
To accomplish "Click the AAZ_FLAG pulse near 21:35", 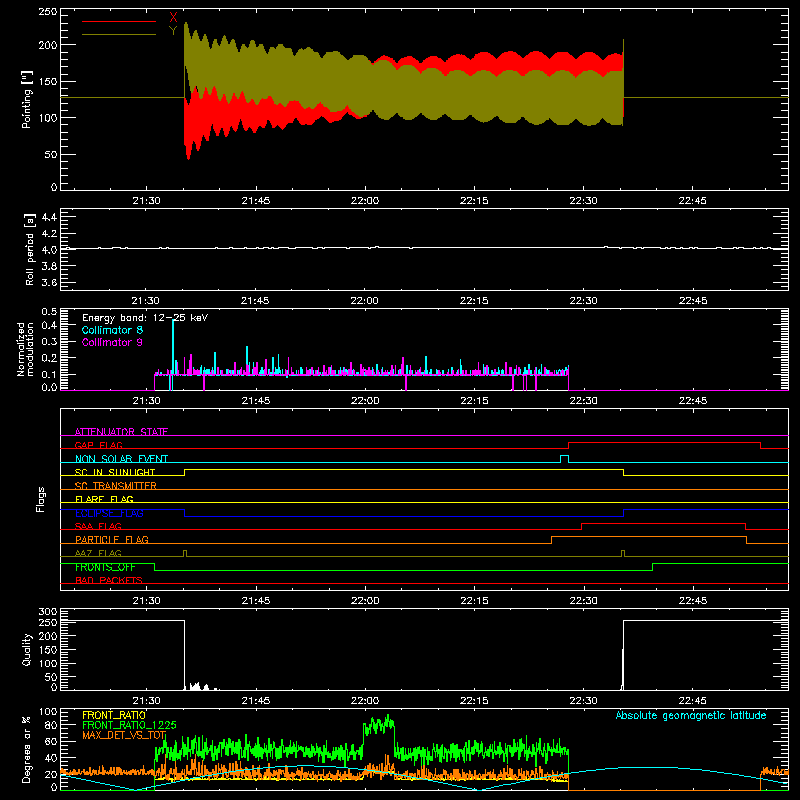I will click(x=185, y=553).
